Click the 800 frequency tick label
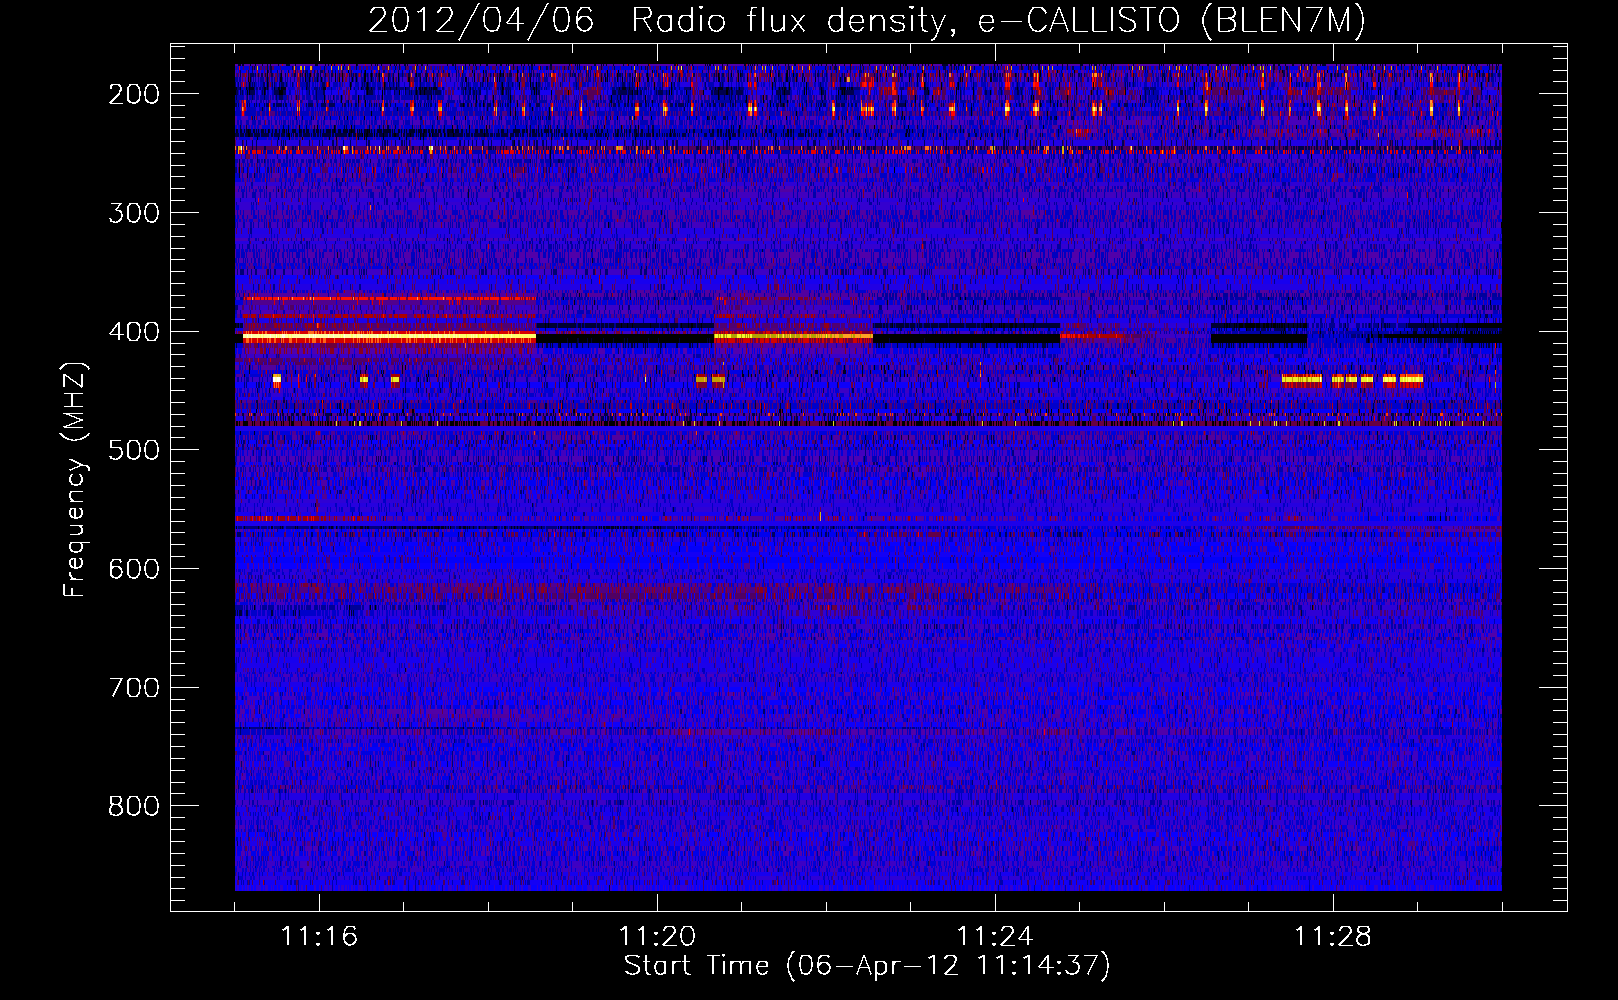The height and width of the screenshot is (1000, 1618). pyautogui.click(x=134, y=806)
